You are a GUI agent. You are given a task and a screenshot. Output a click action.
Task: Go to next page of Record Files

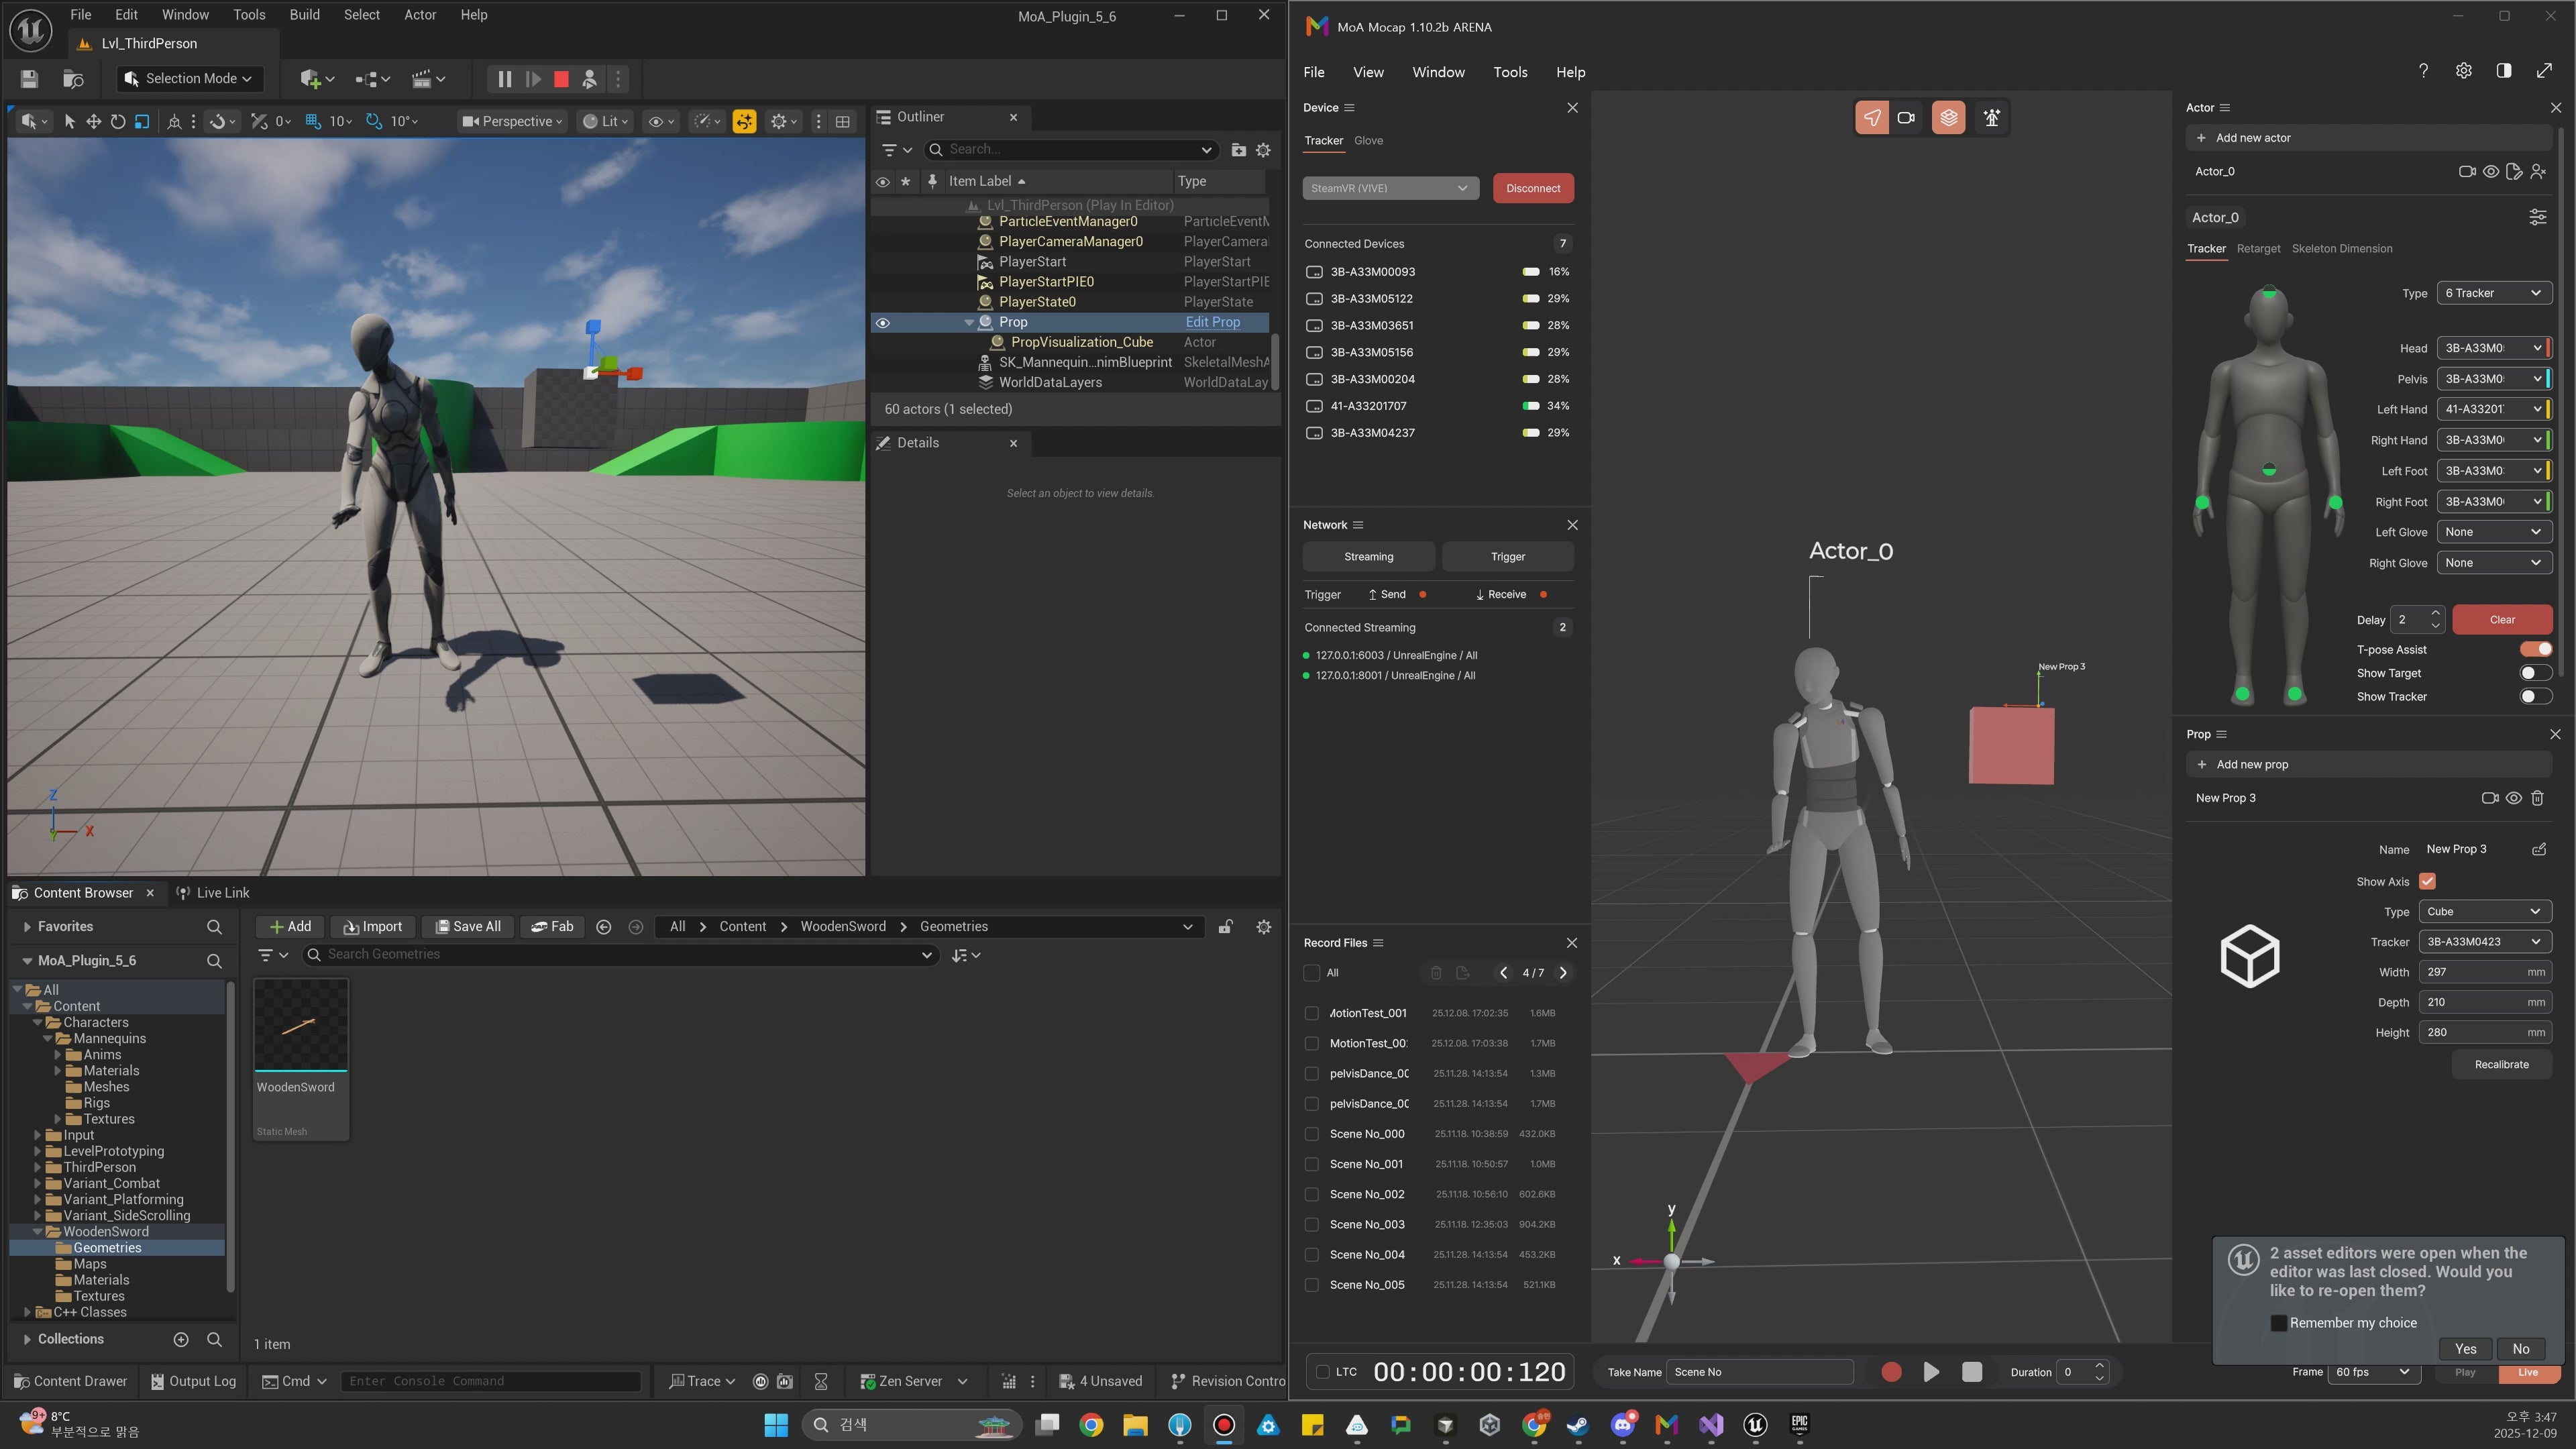click(x=1563, y=972)
